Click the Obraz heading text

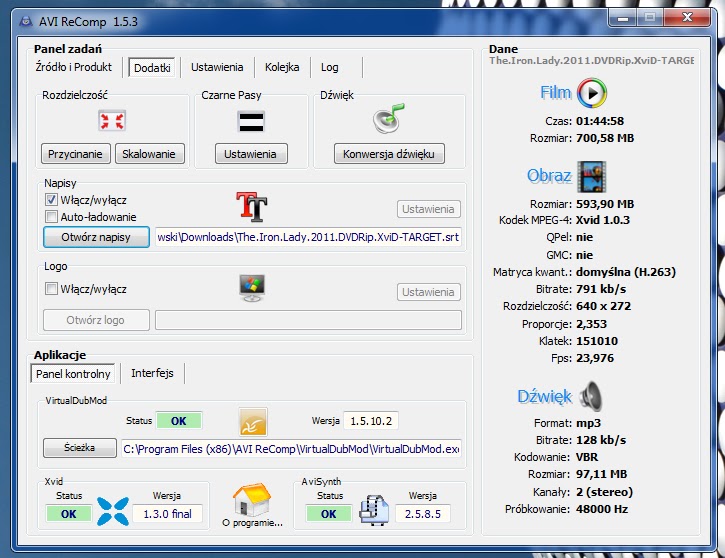pyautogui.click(x=549, y=176)
